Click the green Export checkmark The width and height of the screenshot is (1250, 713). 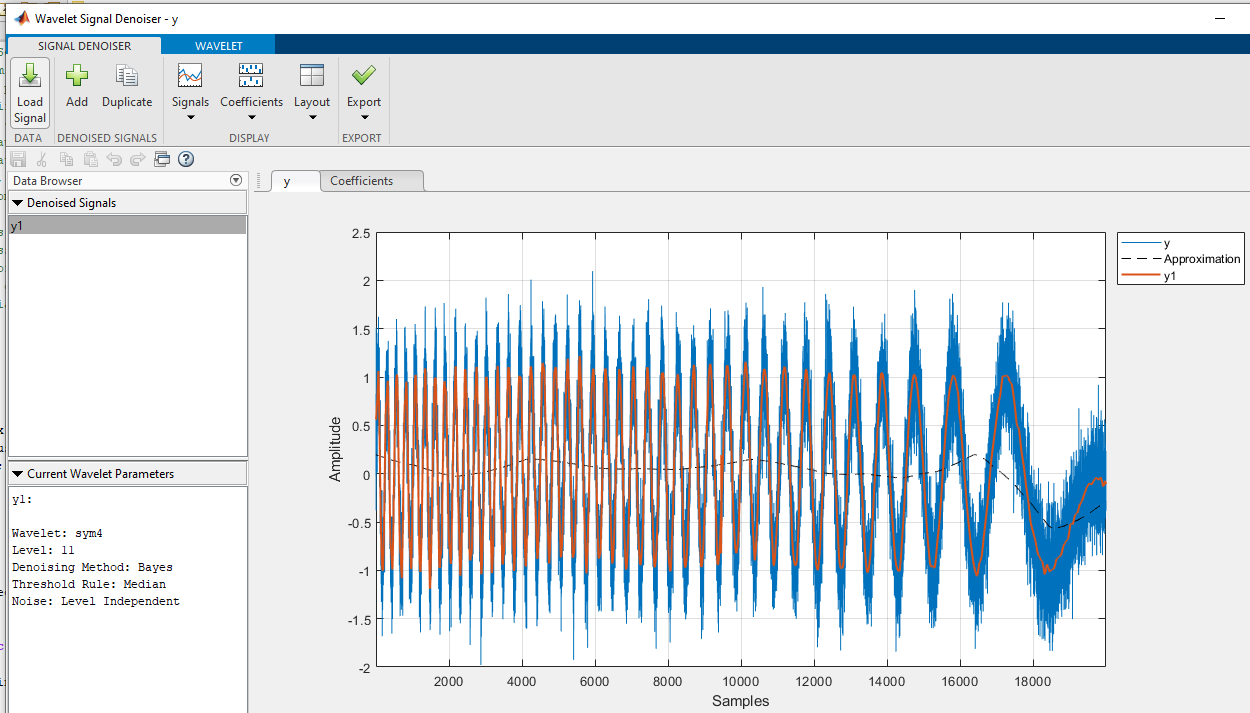(364, 76)
